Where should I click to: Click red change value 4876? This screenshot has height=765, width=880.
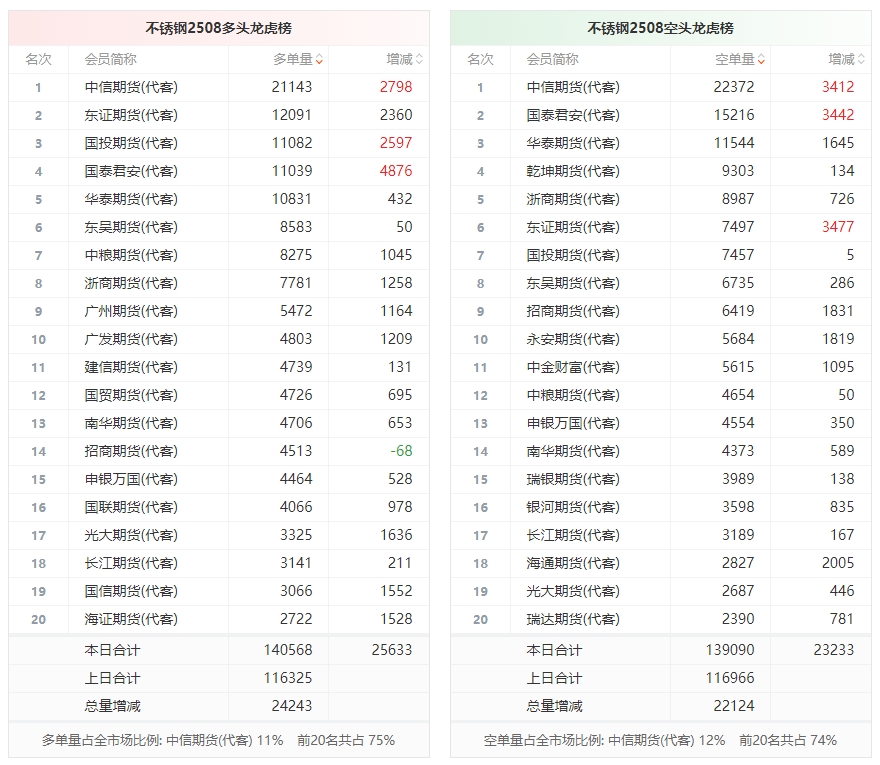click(x=396, y=171)
